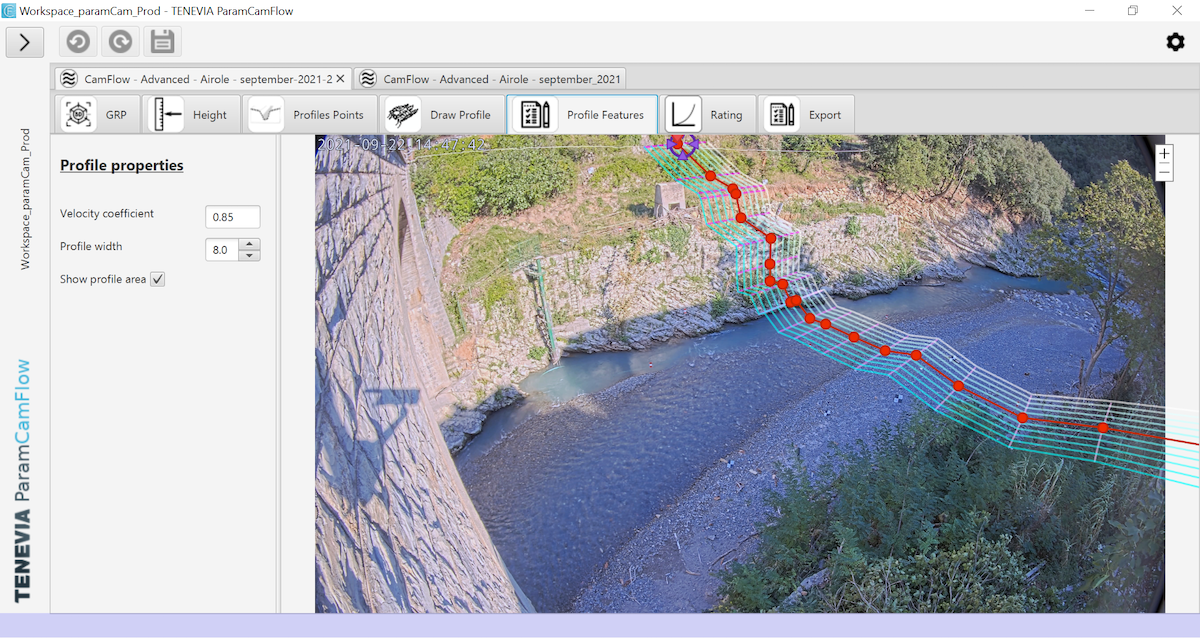Click the application icon in title bar
Viewport: 1200px width, 638px height.
pos(9,10)
